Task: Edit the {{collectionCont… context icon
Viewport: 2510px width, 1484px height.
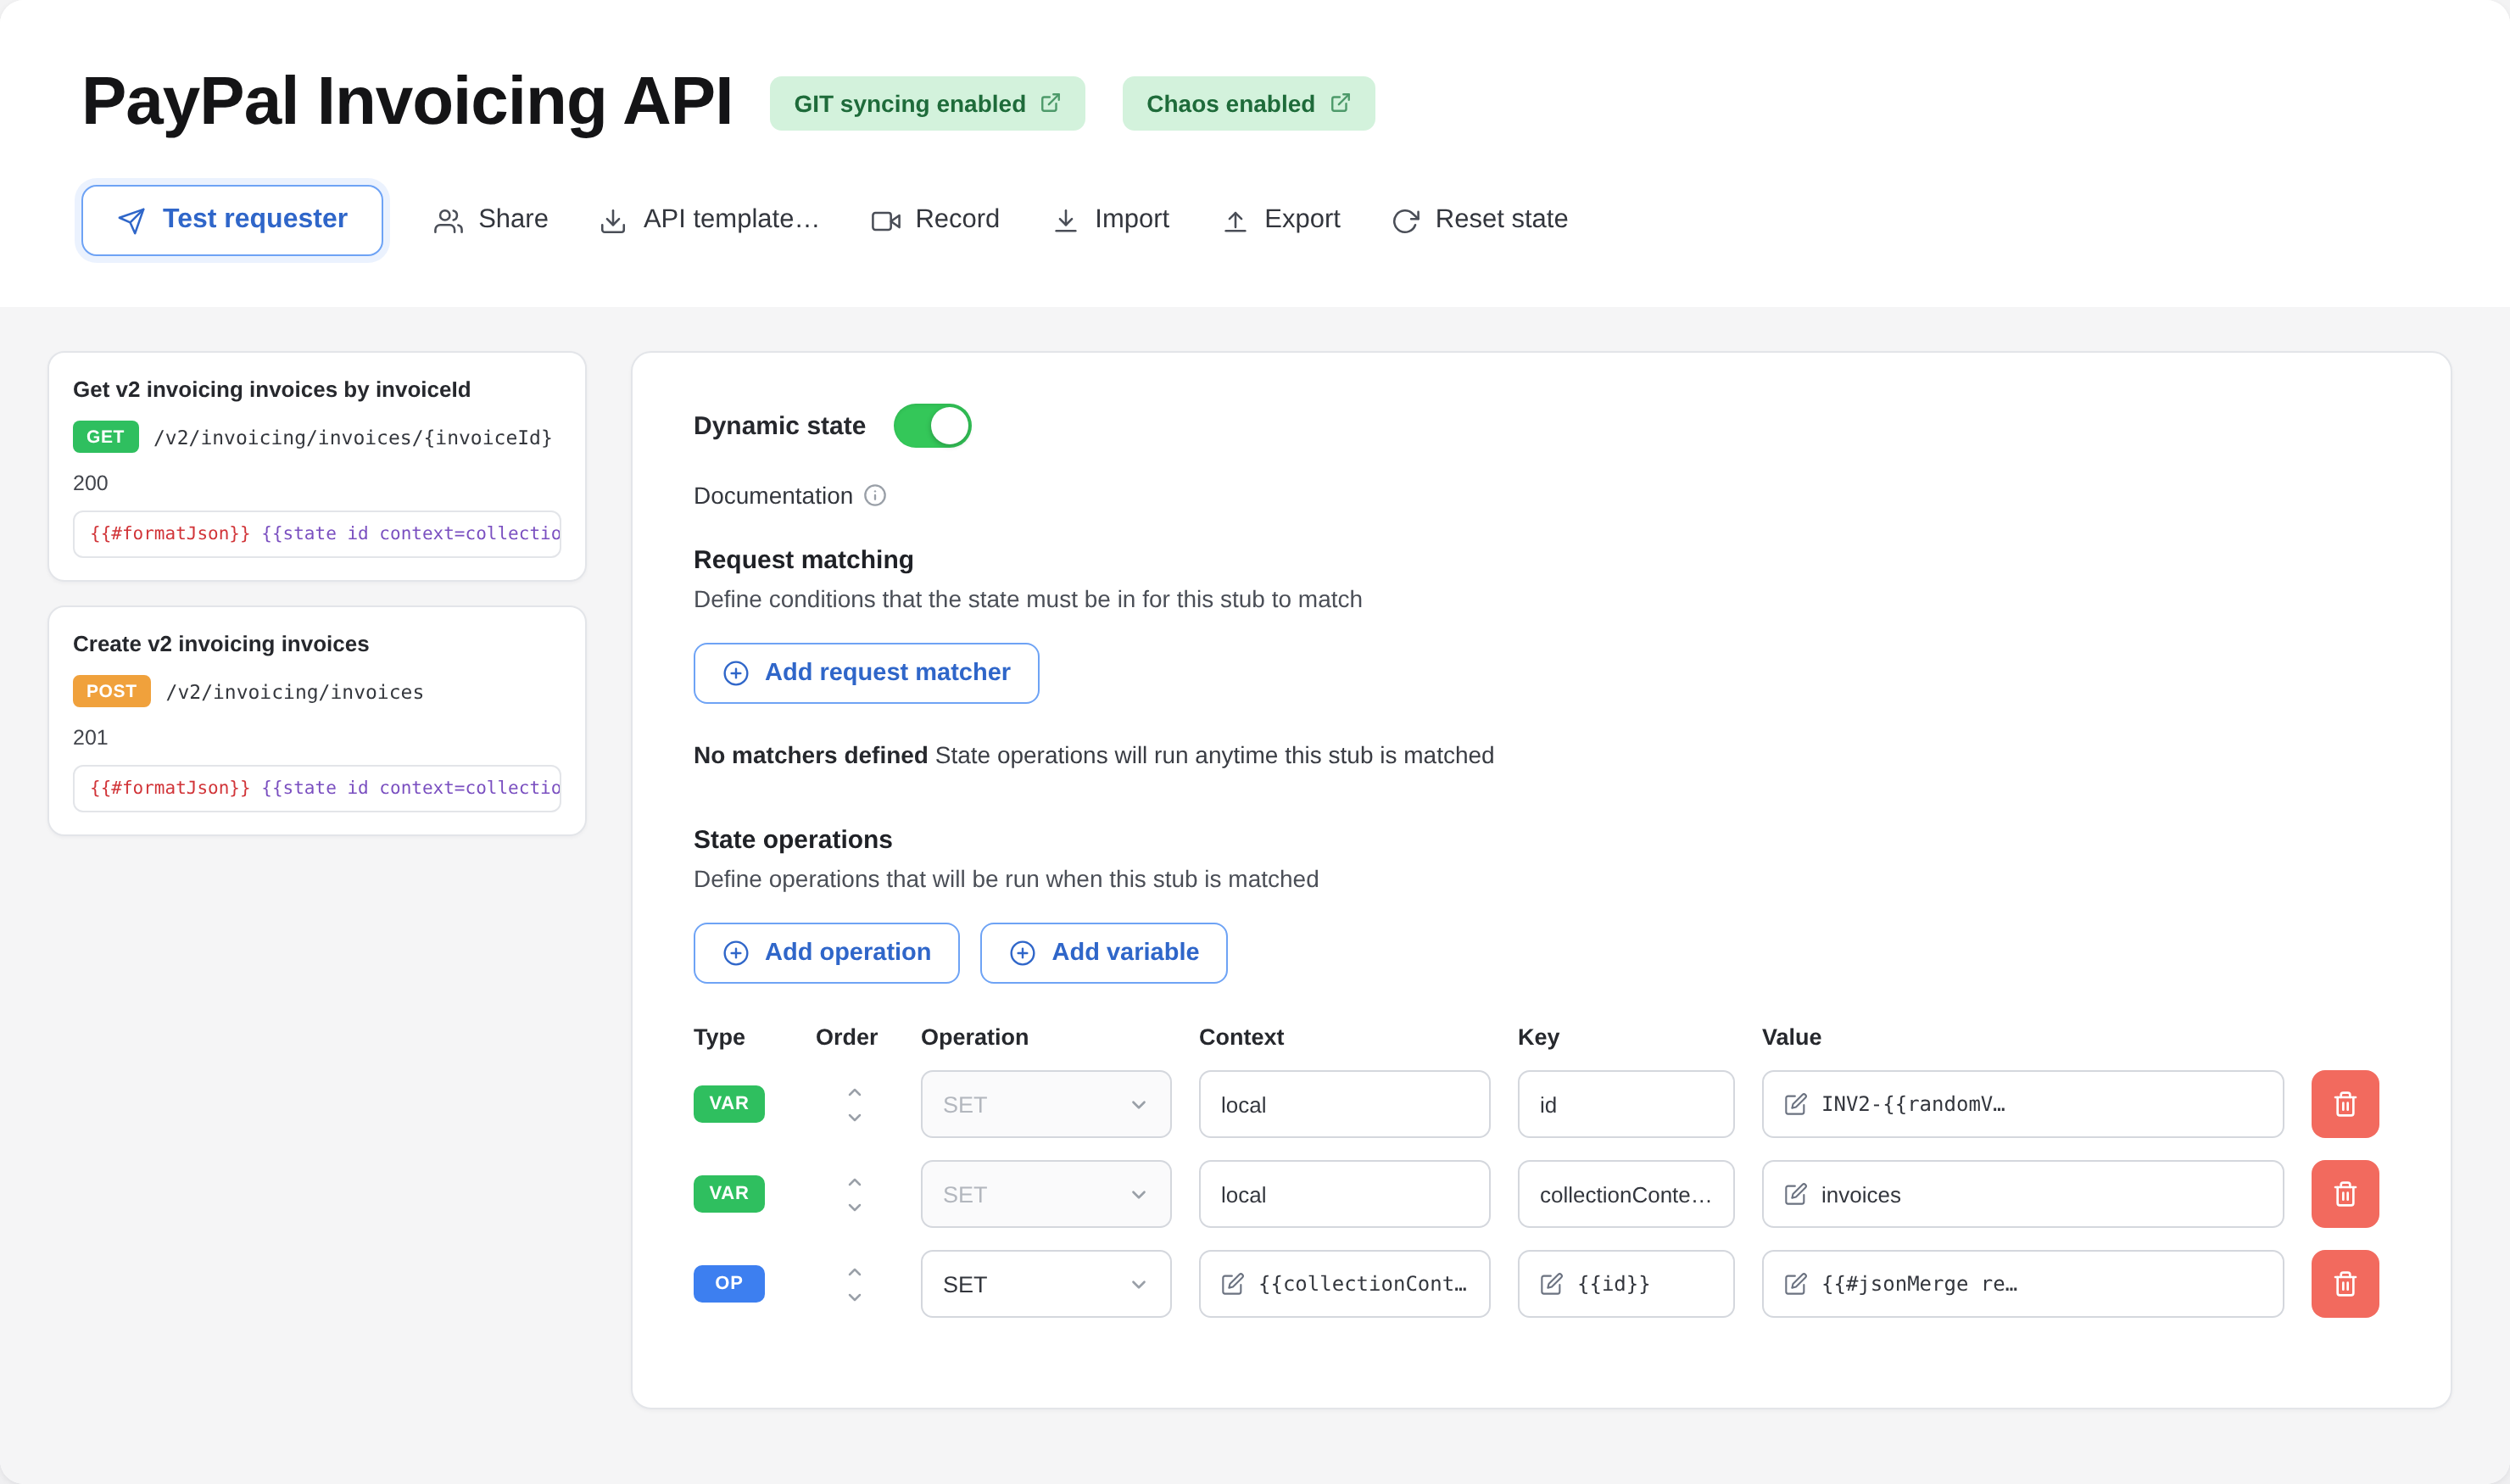Action: point(1232,1284)
